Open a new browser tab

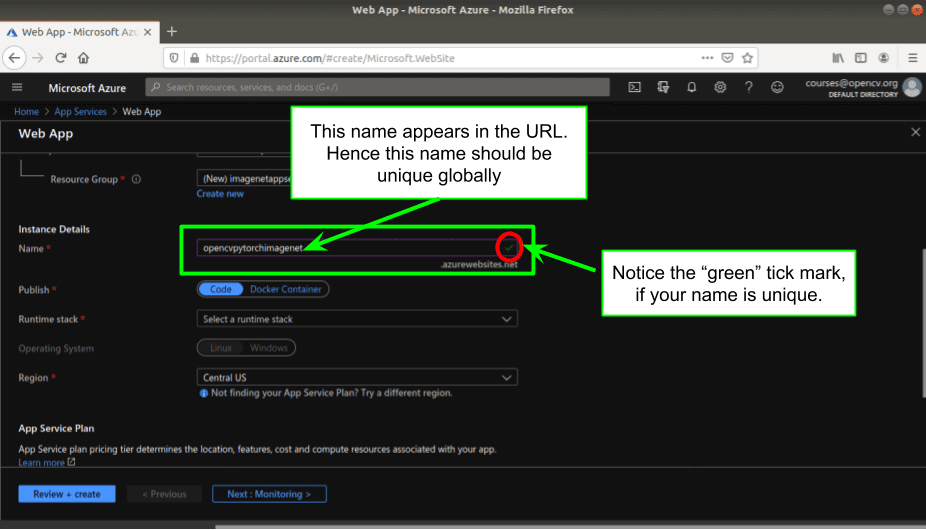[x=172, y=32]
